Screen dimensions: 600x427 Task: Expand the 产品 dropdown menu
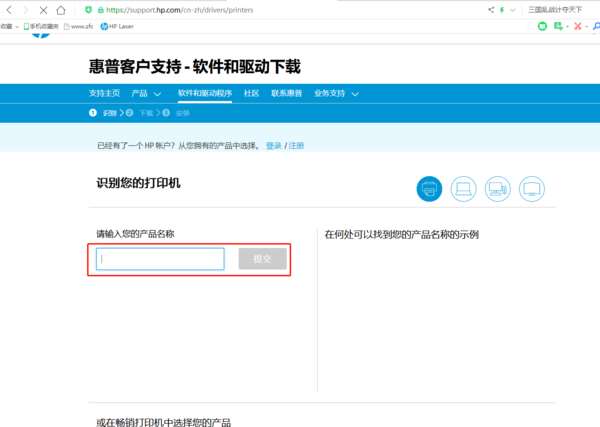coord(146,93)
